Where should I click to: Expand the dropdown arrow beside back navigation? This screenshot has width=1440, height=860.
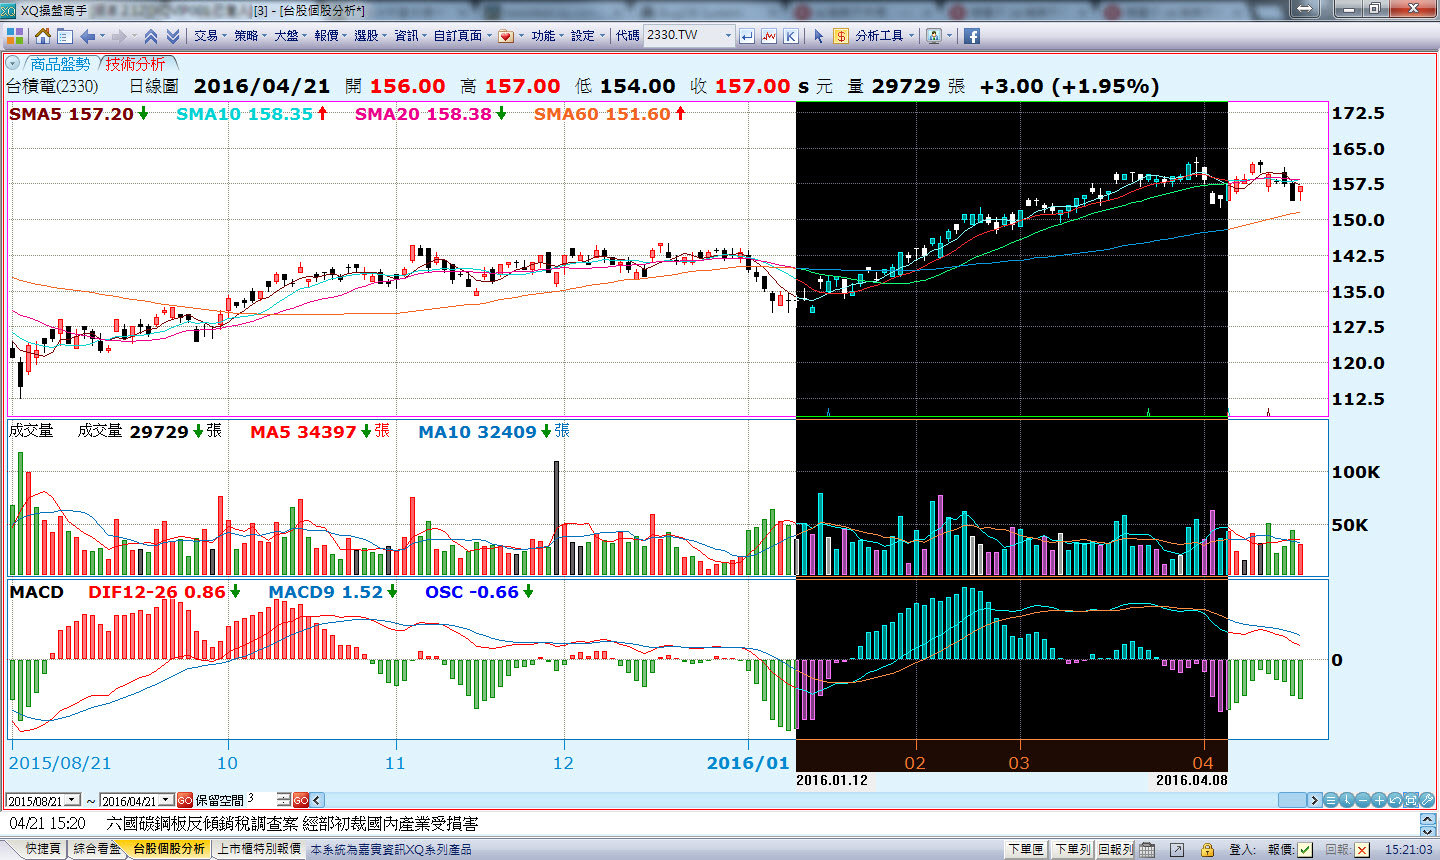coord(102,36)
